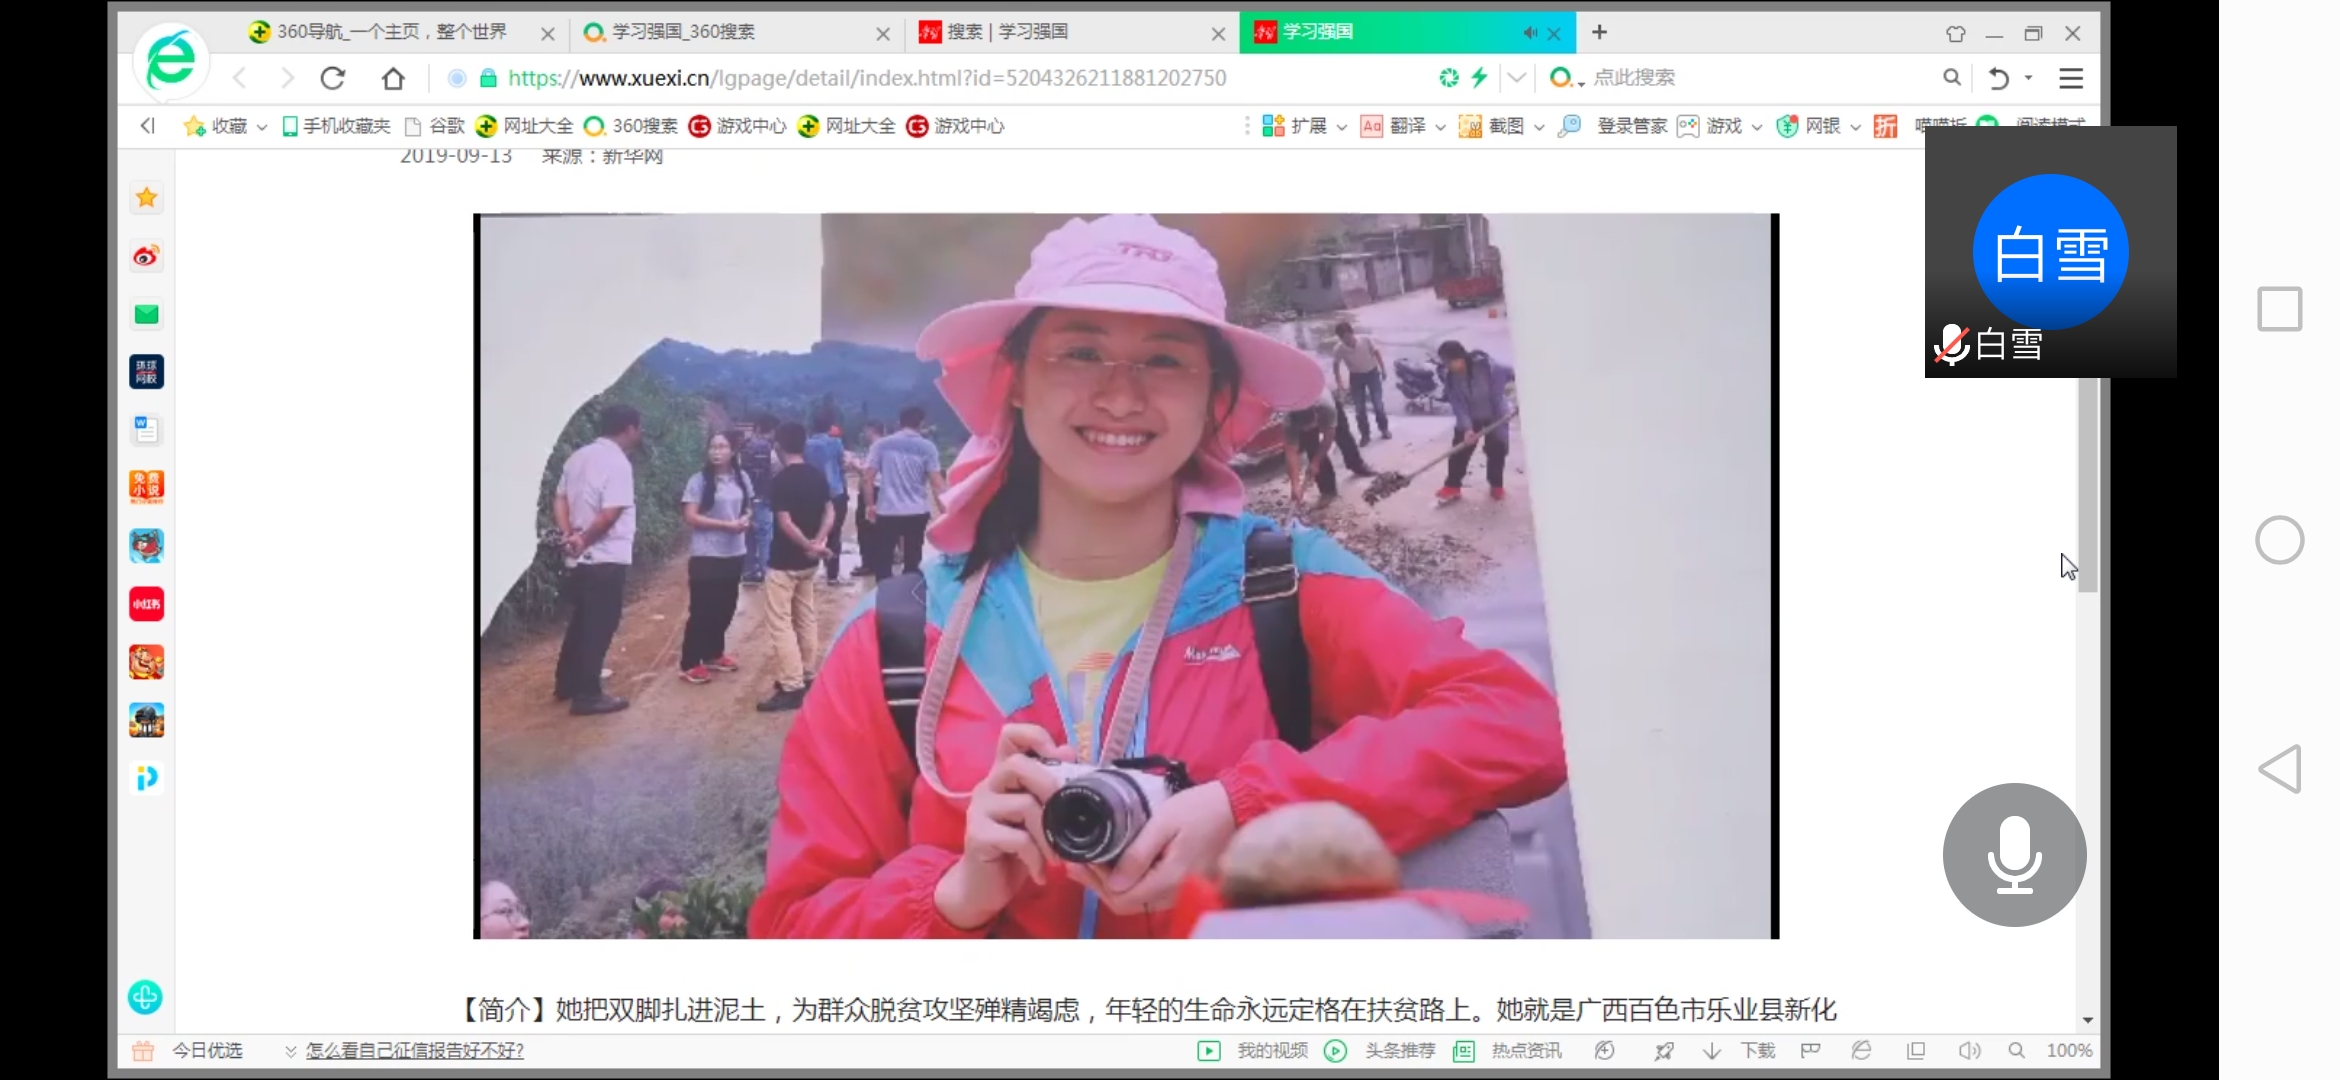Expand the 扩展 extensions dropdown
Screen dimensions: 2340x1080
pyautogui.click(x=1342, y=127)
